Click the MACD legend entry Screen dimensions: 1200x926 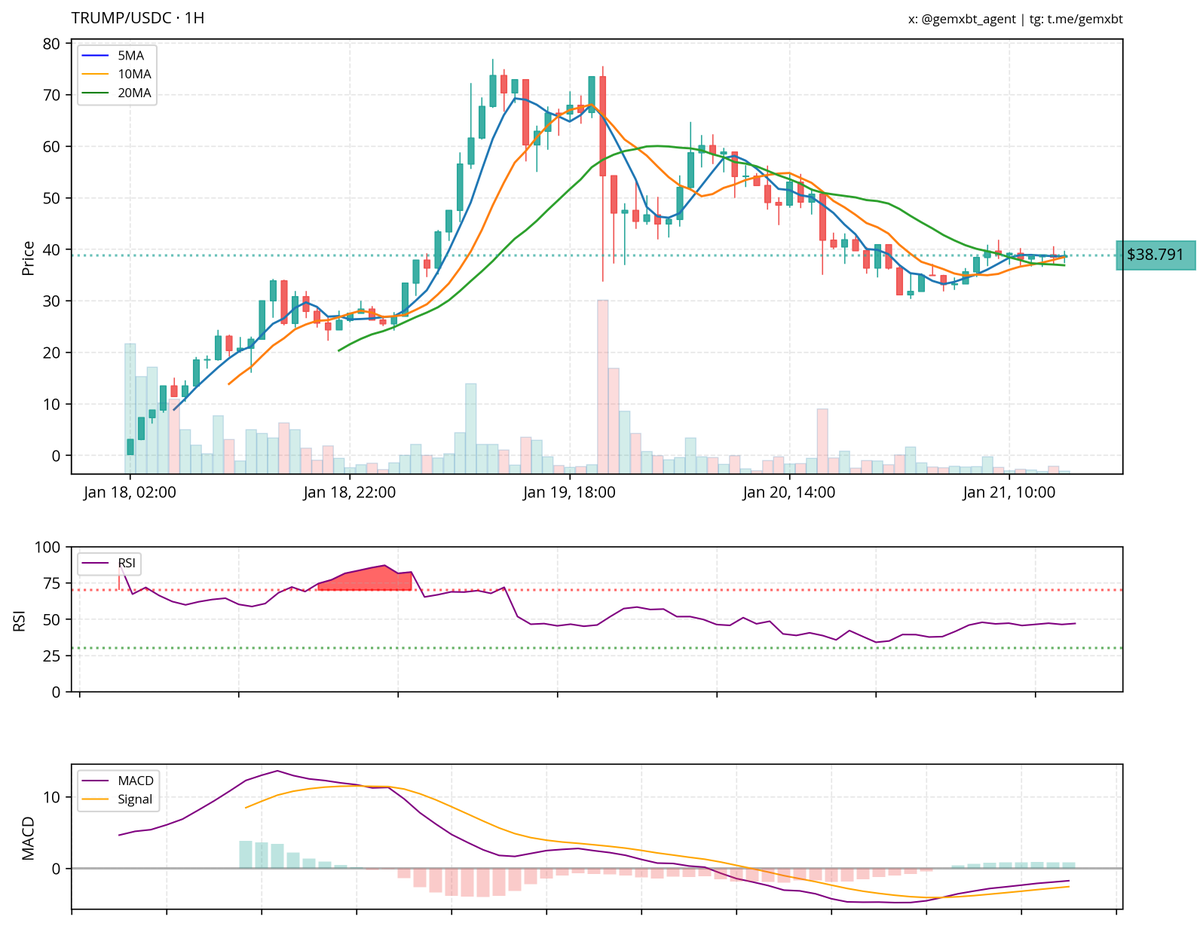119,780
